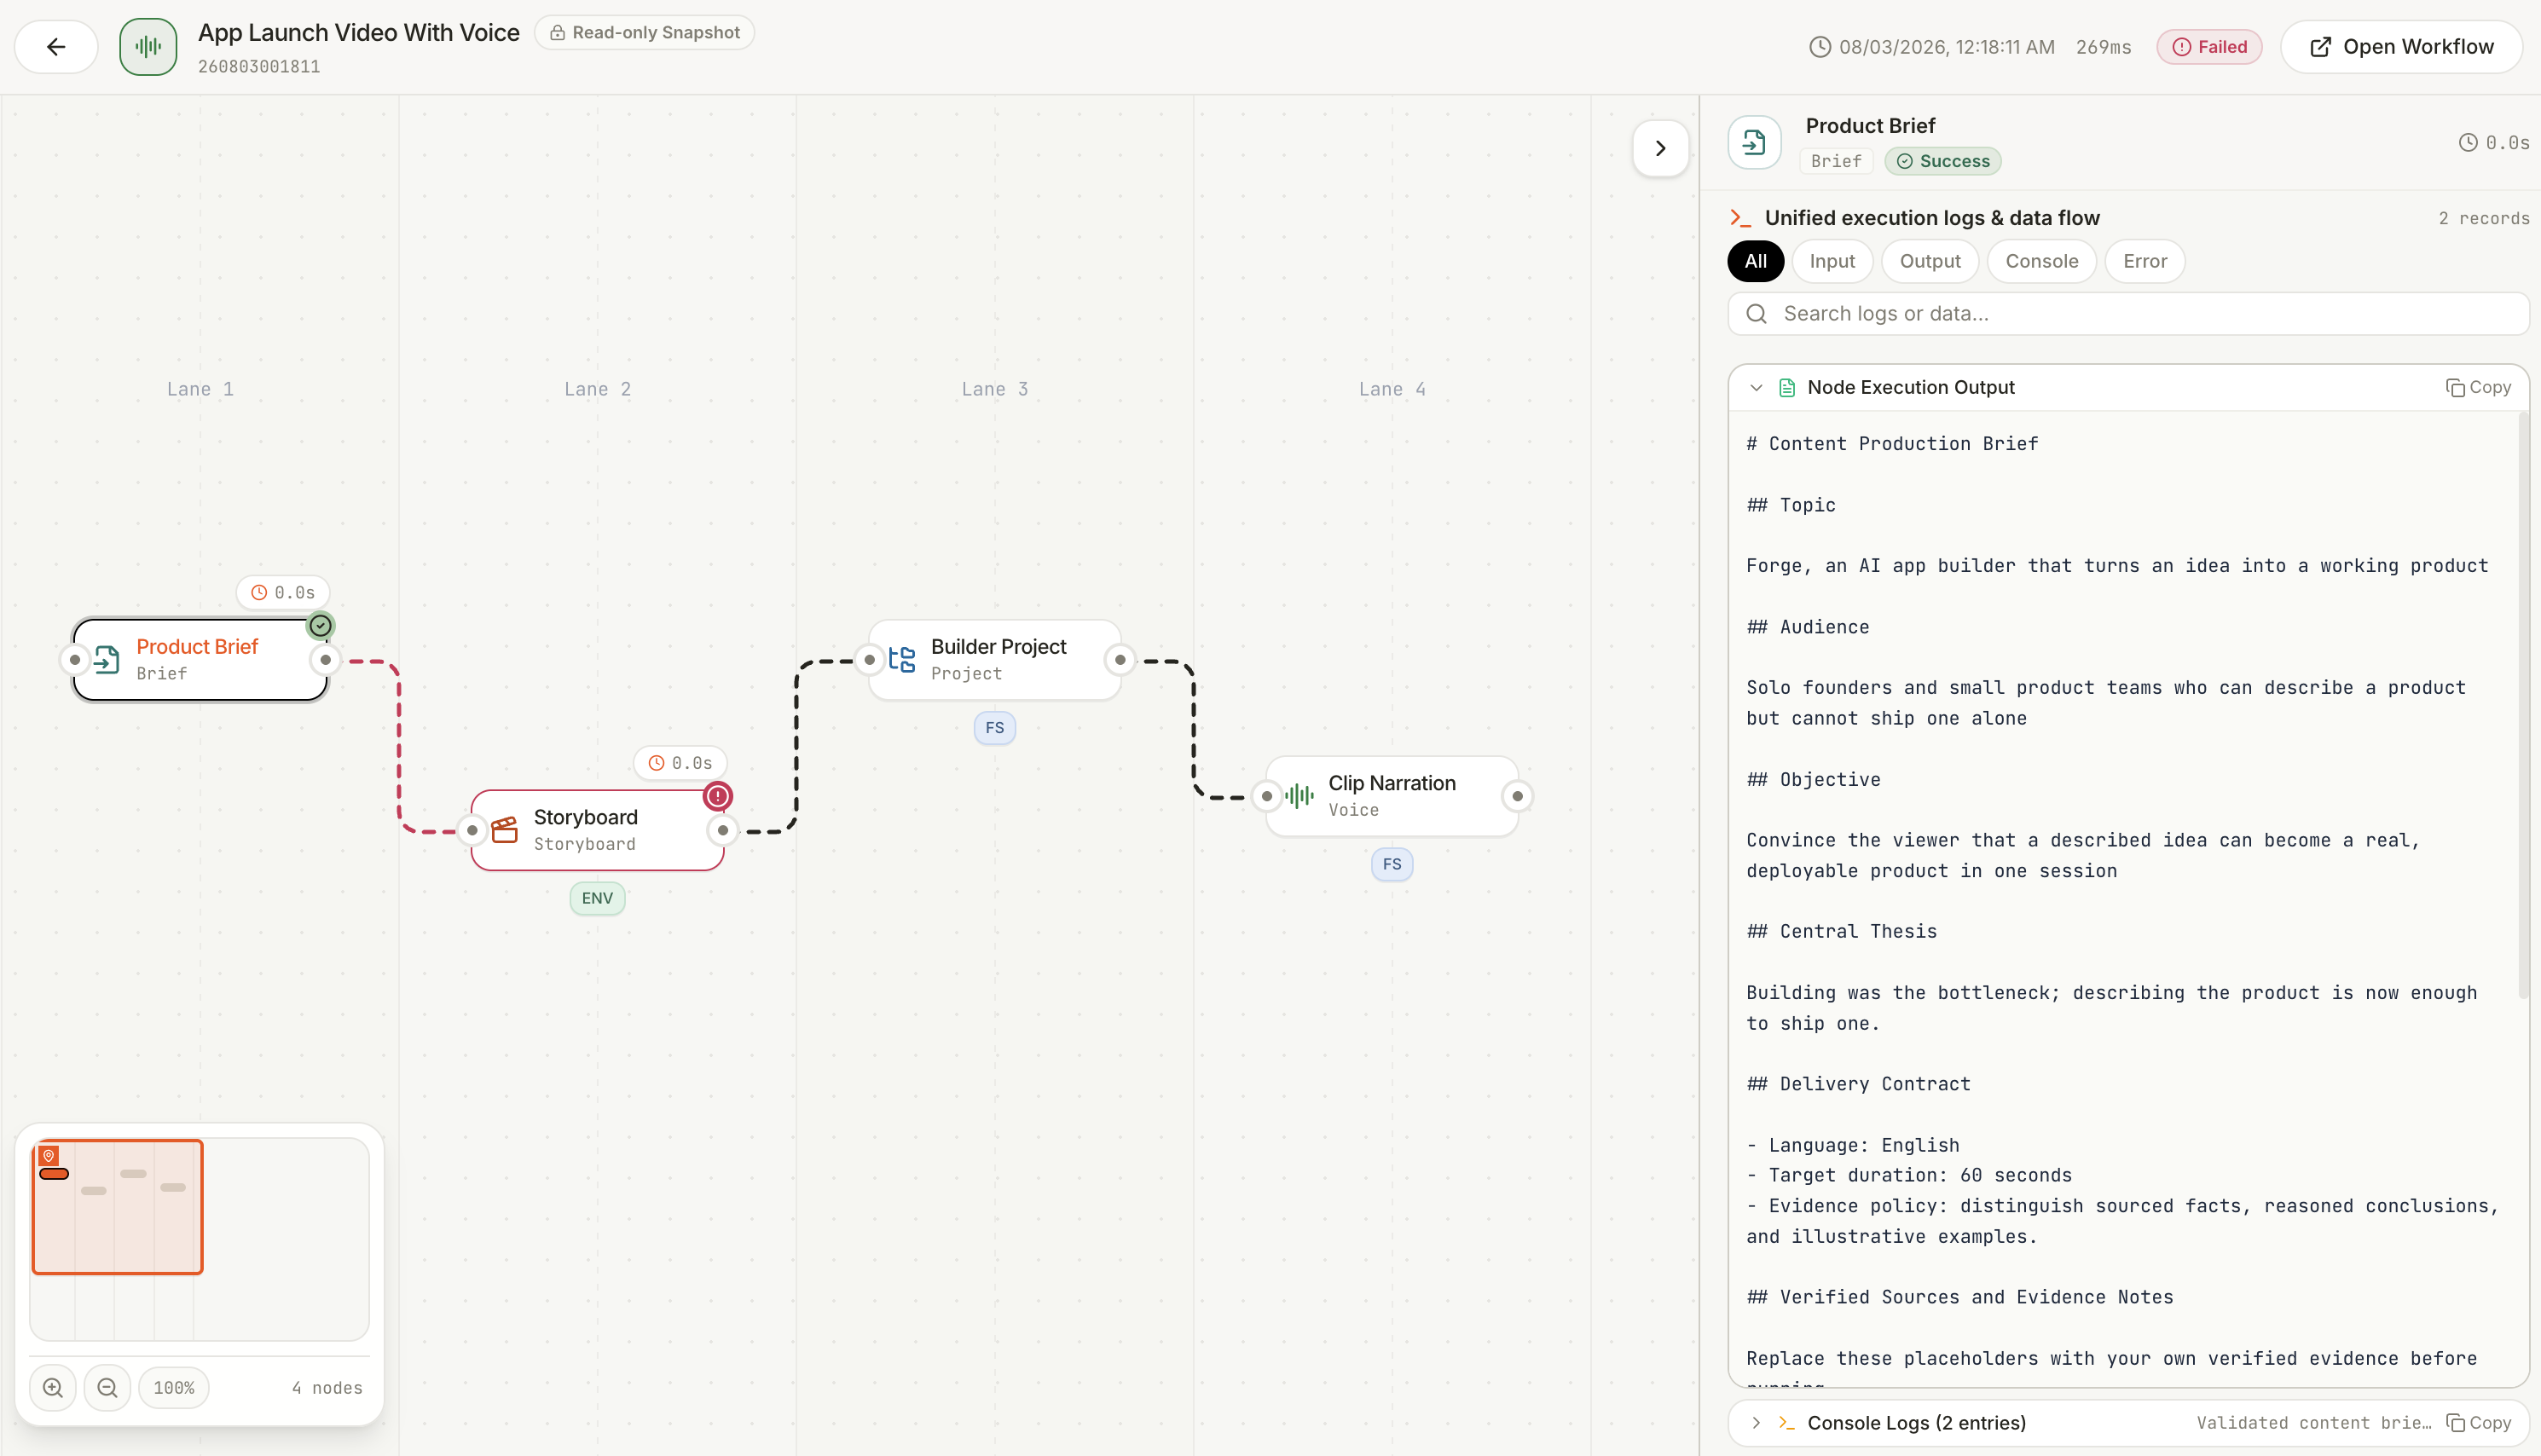Click the 0.0s duration in panel header
The image size is (2541, 1456).
point(2494,143)
